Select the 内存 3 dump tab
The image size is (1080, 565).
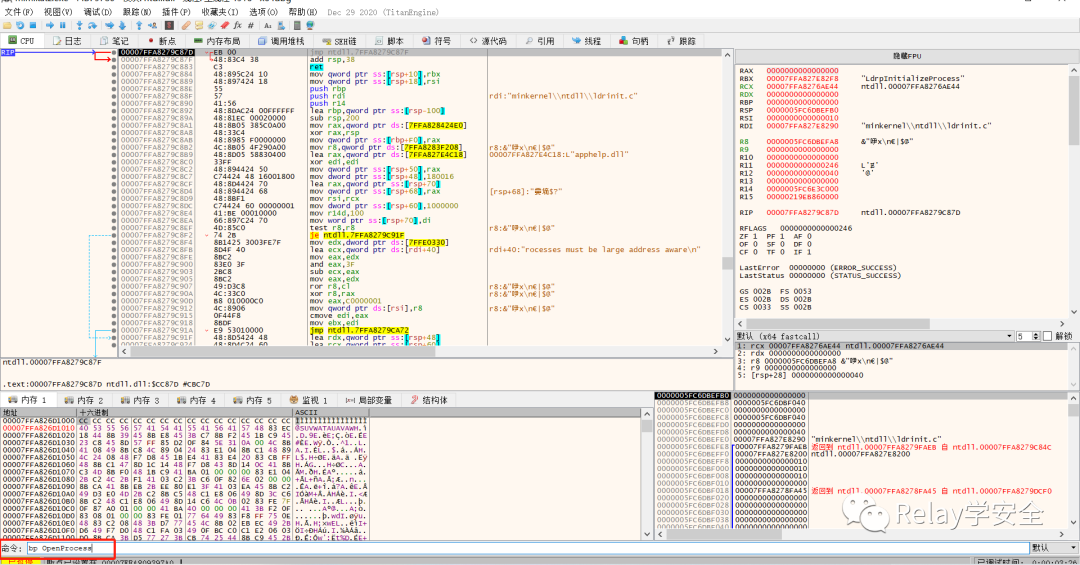coord(140,400)
